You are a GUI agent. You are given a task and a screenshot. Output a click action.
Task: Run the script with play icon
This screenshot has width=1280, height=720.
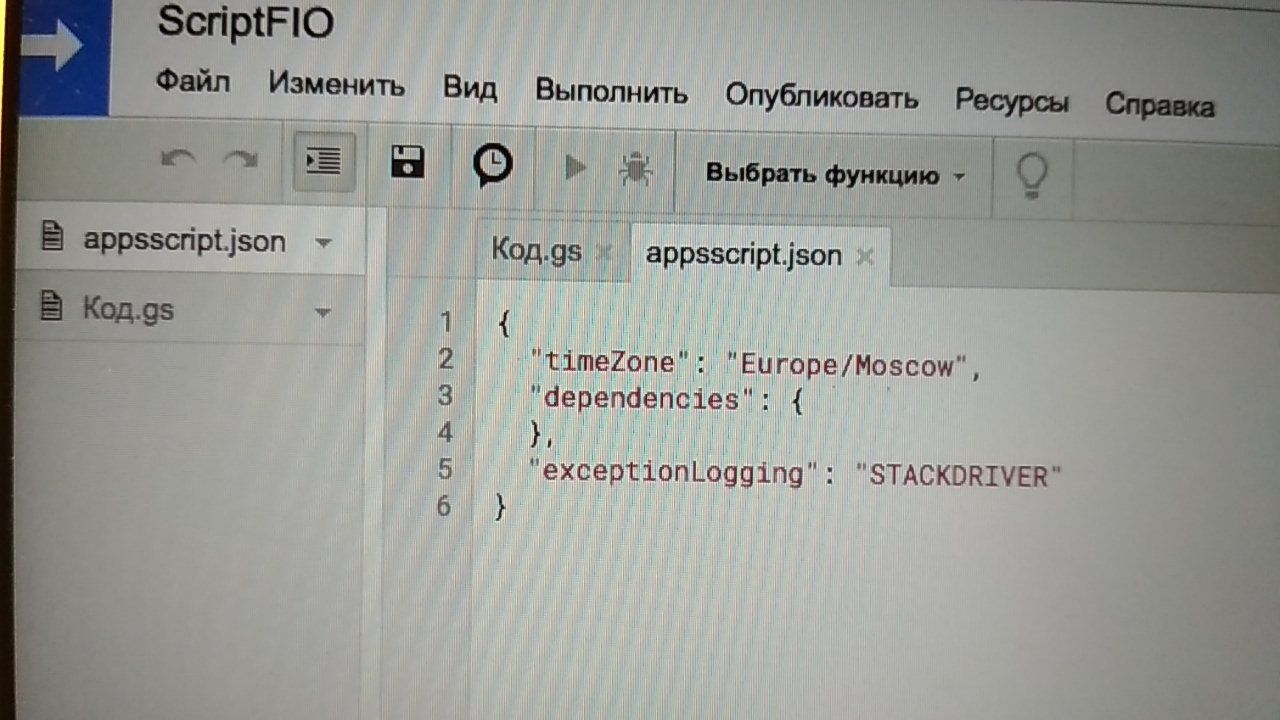pos(575,167)
